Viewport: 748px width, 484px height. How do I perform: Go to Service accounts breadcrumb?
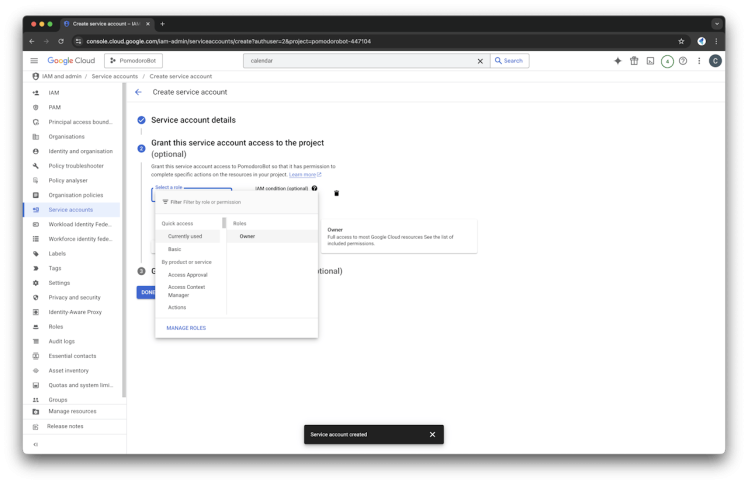114,76
